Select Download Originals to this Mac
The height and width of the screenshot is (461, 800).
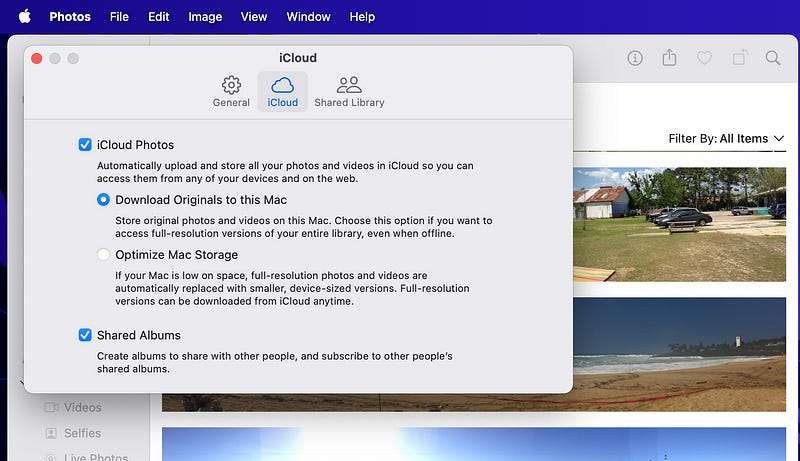[x=103, y=199]
